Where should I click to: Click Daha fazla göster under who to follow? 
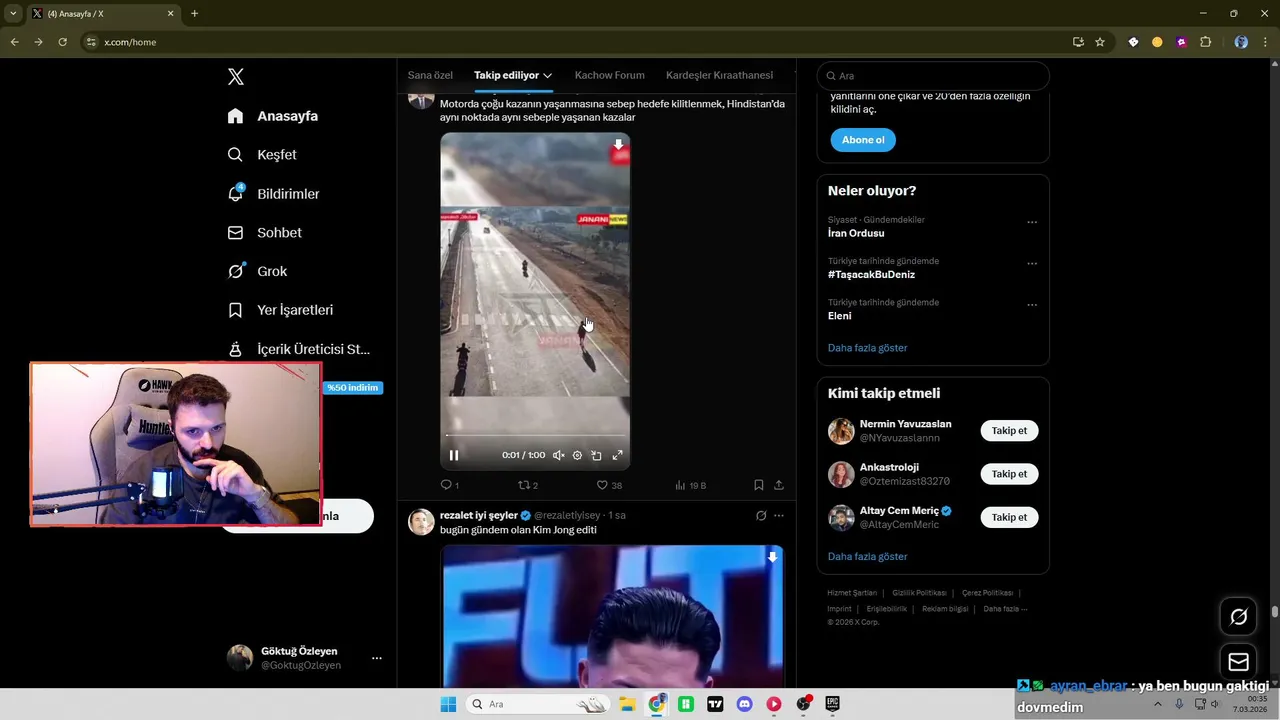click(x=867, y=556)
